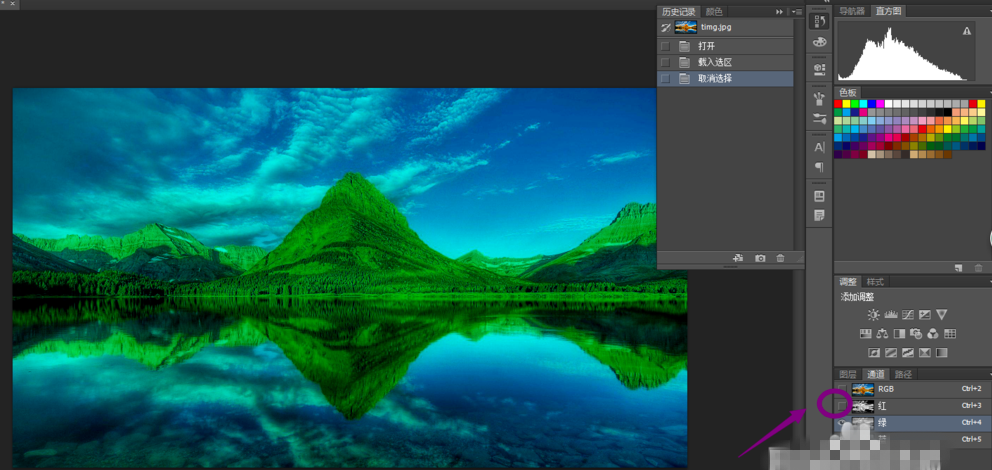Create new document from current history state
The height and width of the screenshot is (470, 992).
tap(738, 258)
